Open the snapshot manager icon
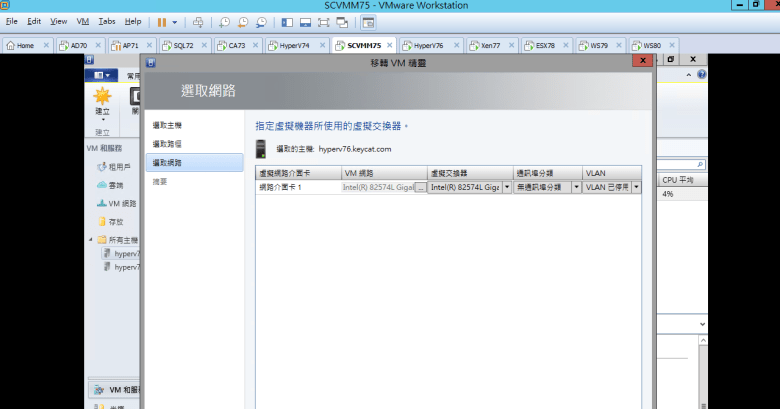 coord(261,21)
